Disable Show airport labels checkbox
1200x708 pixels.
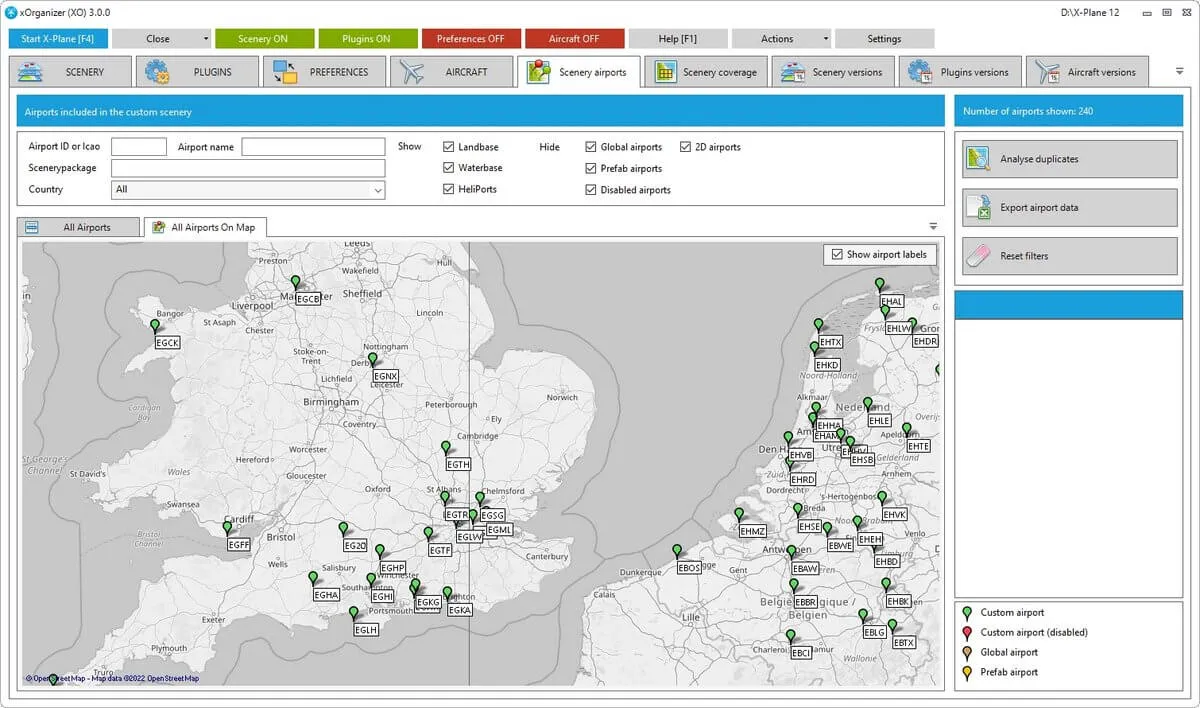(x=836, y=255)
